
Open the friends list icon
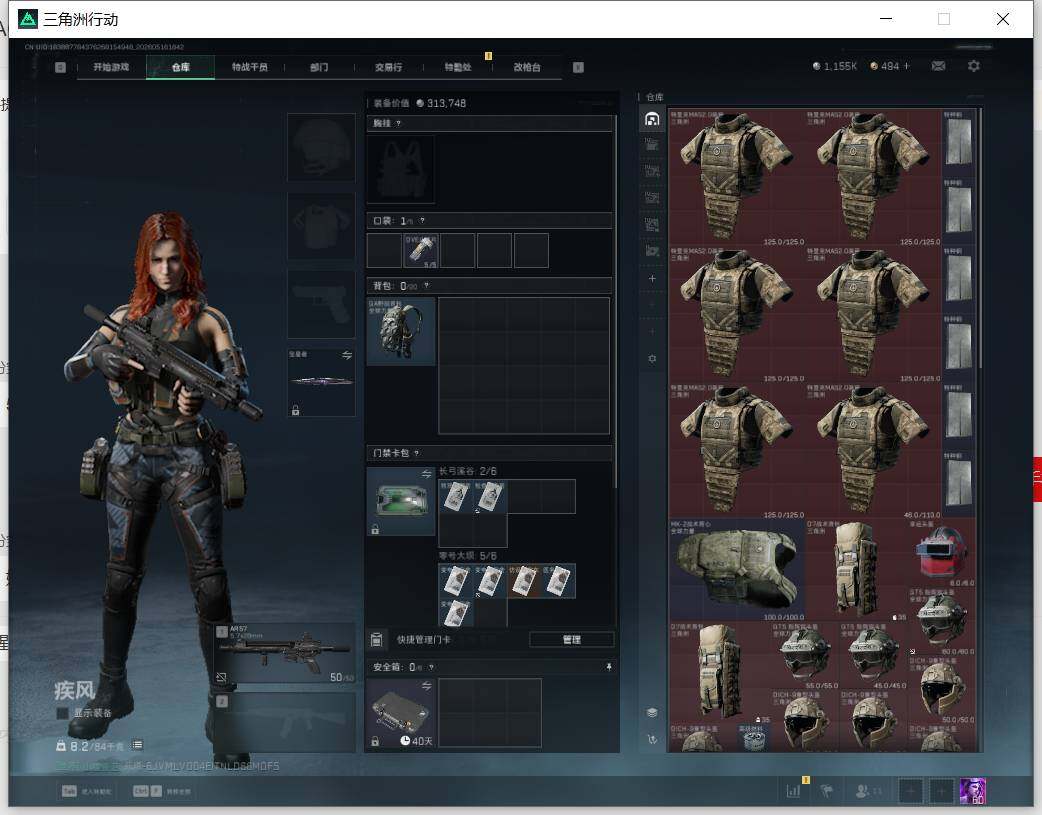[869, 790]
